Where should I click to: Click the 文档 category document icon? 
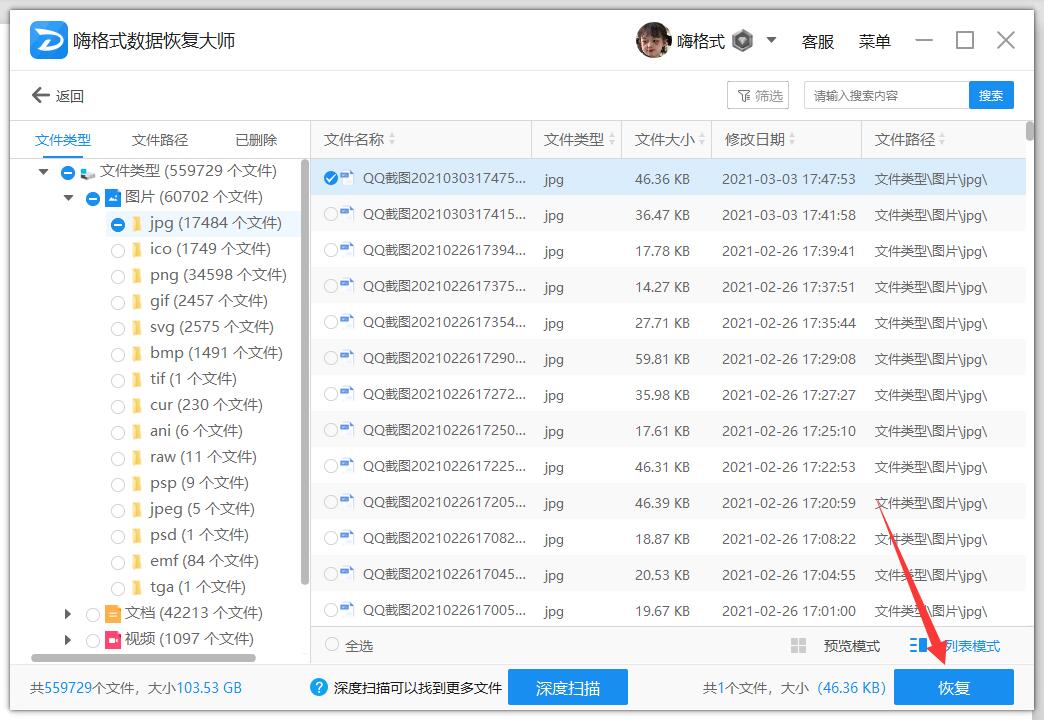[113, 613]
